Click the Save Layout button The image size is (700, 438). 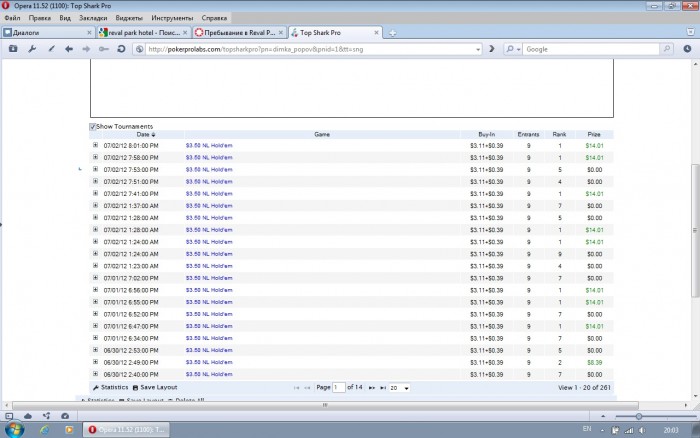pyautogui.click(x=155, y=388)
